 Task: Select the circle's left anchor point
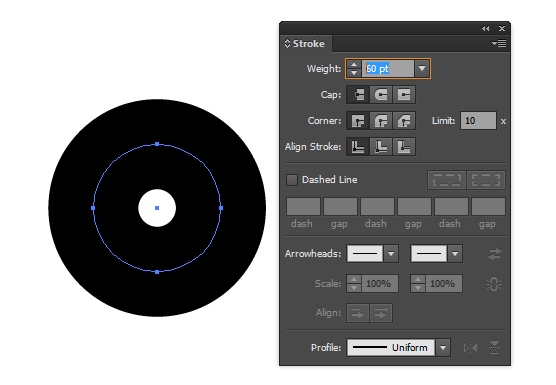click(x=93, y=208)
